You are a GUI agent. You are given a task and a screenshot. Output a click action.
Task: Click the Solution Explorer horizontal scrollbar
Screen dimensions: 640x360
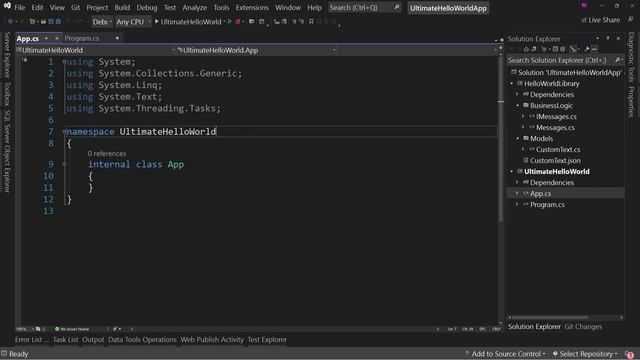pos(550,317)
